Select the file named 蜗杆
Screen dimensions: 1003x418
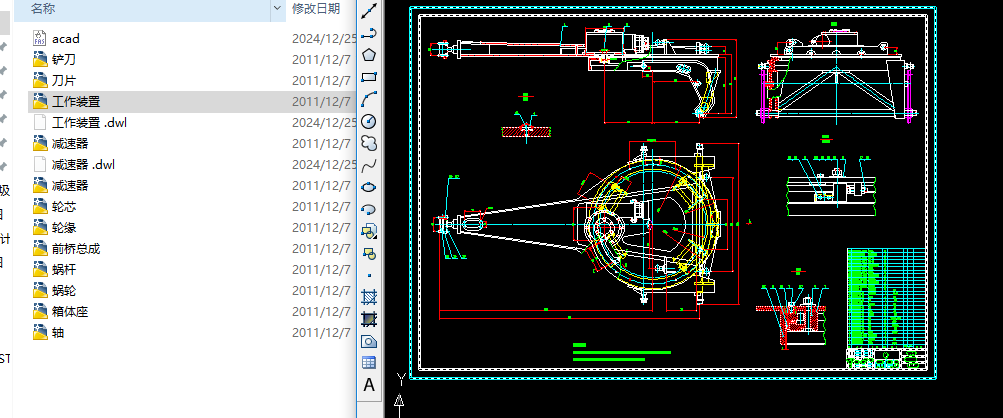64,269
